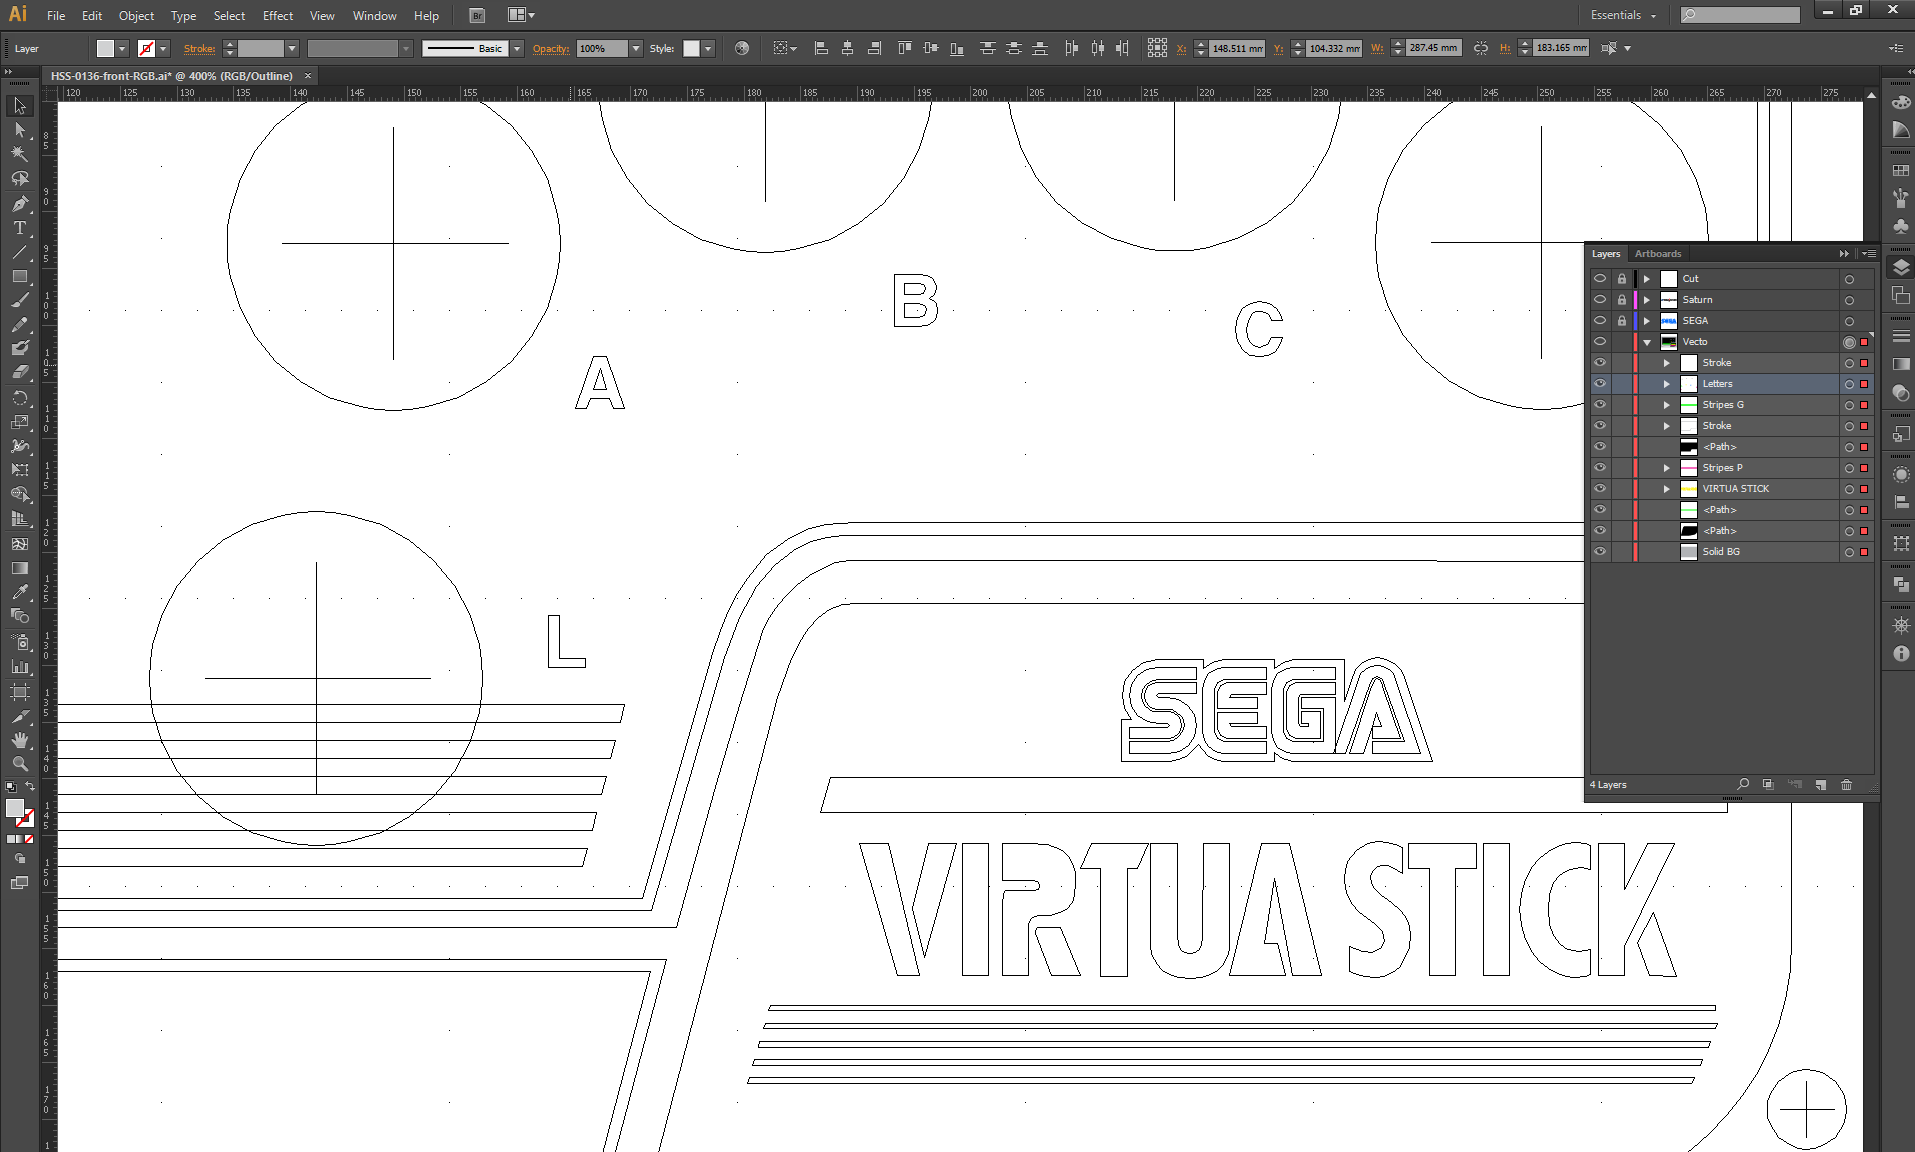Select the Rotate tool

[20, 398]
